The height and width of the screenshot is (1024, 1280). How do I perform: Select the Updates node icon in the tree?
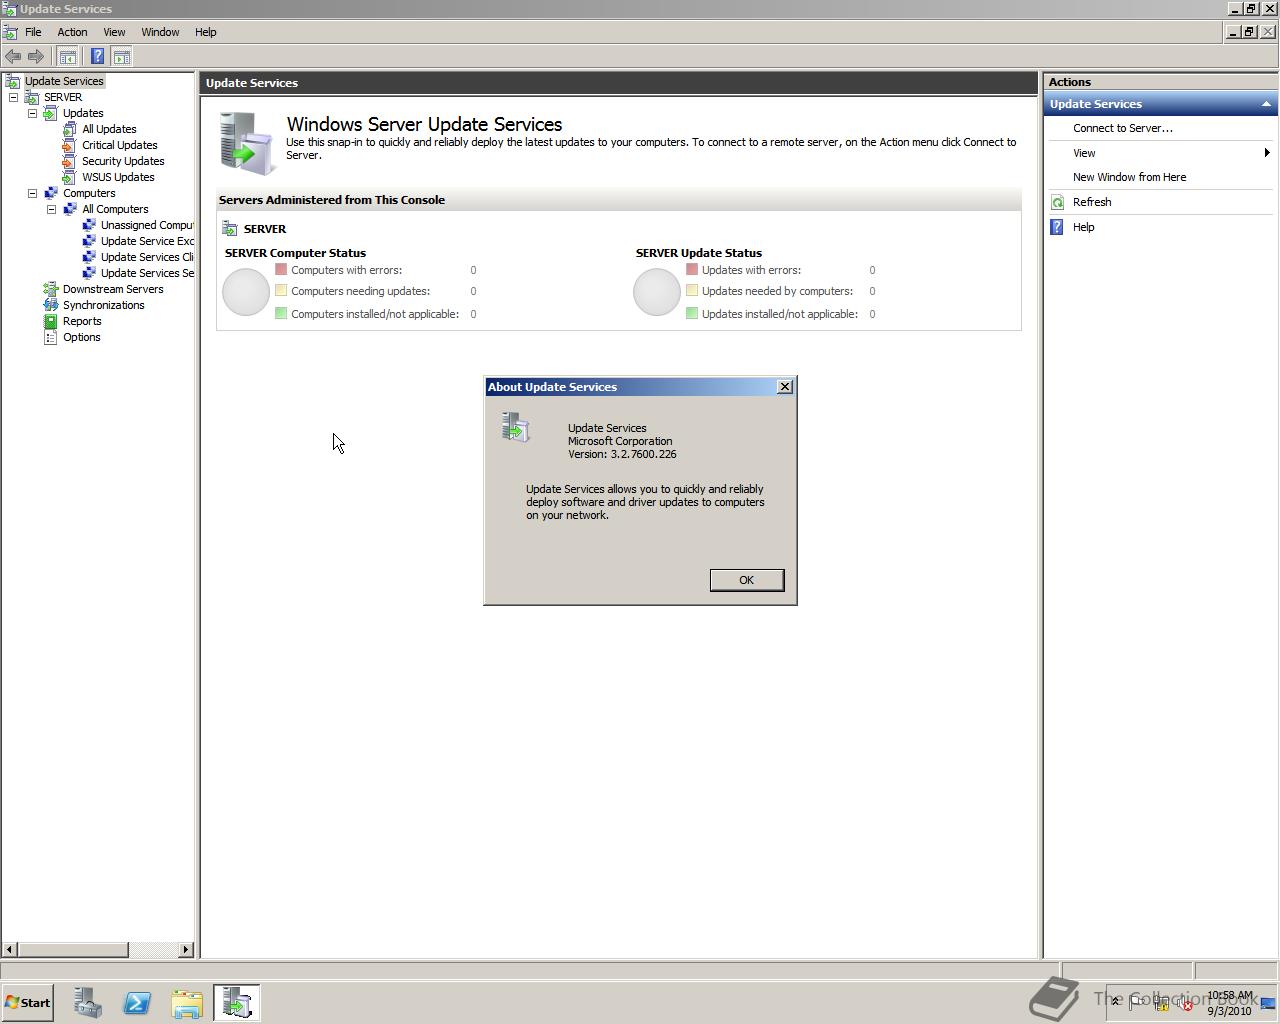click(x=51, y=113)
